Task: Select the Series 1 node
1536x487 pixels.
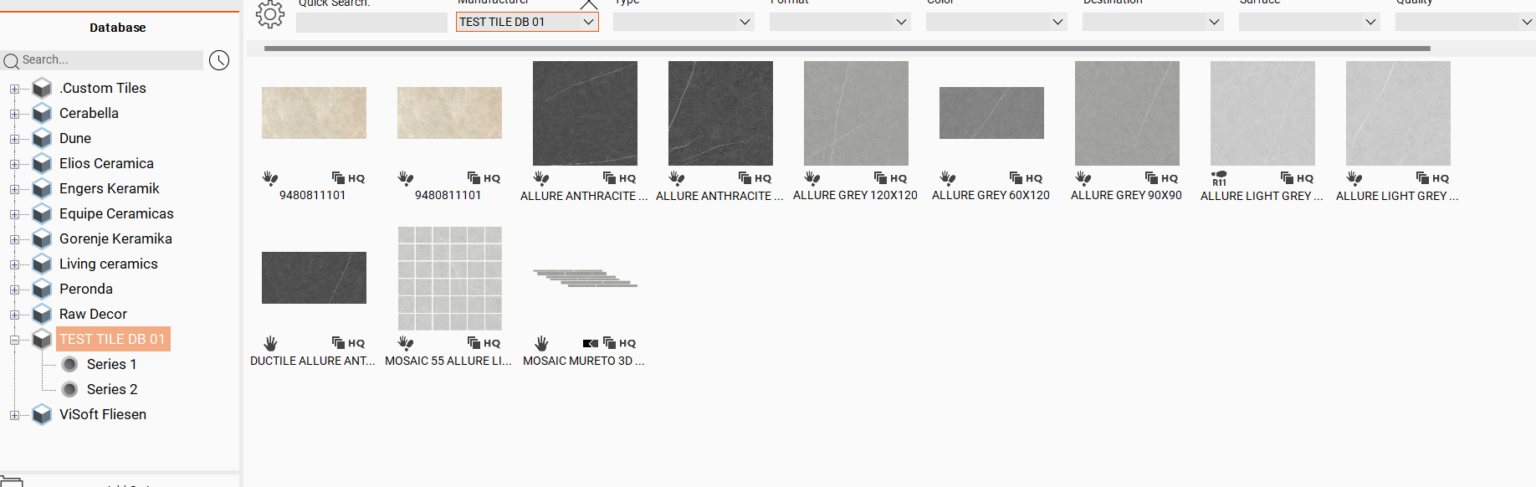Action: point(111,364)
